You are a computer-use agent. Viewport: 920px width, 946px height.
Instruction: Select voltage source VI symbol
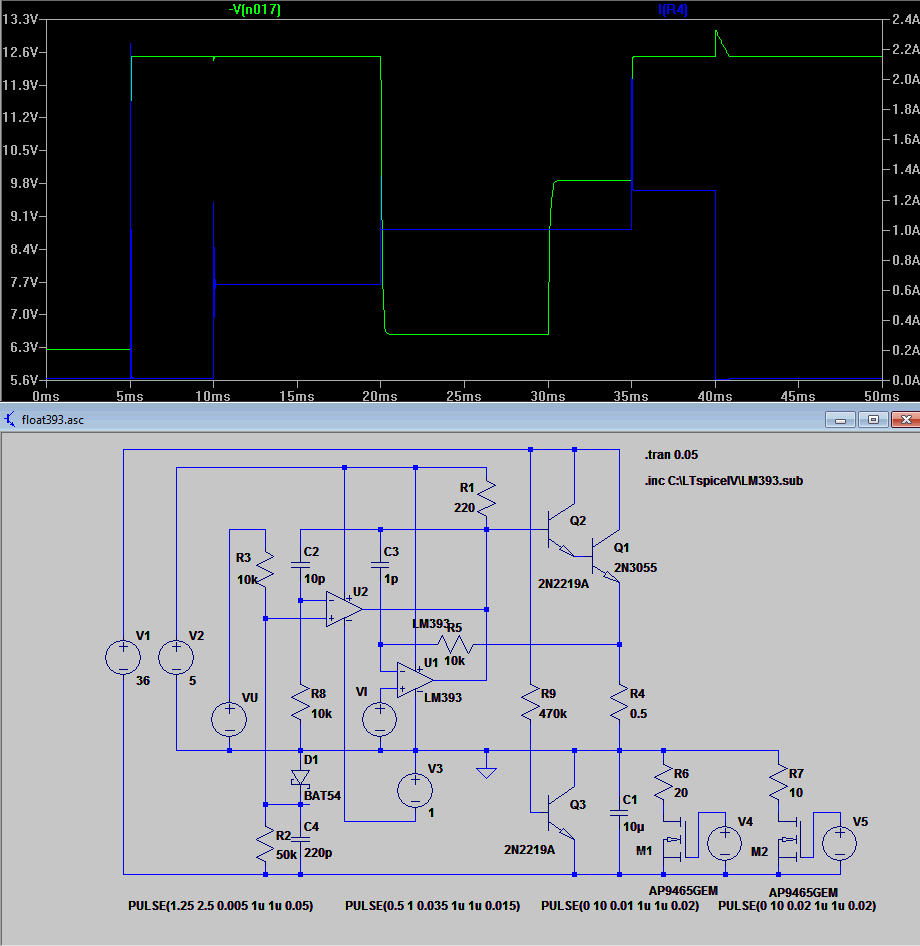tap(380, 719)
